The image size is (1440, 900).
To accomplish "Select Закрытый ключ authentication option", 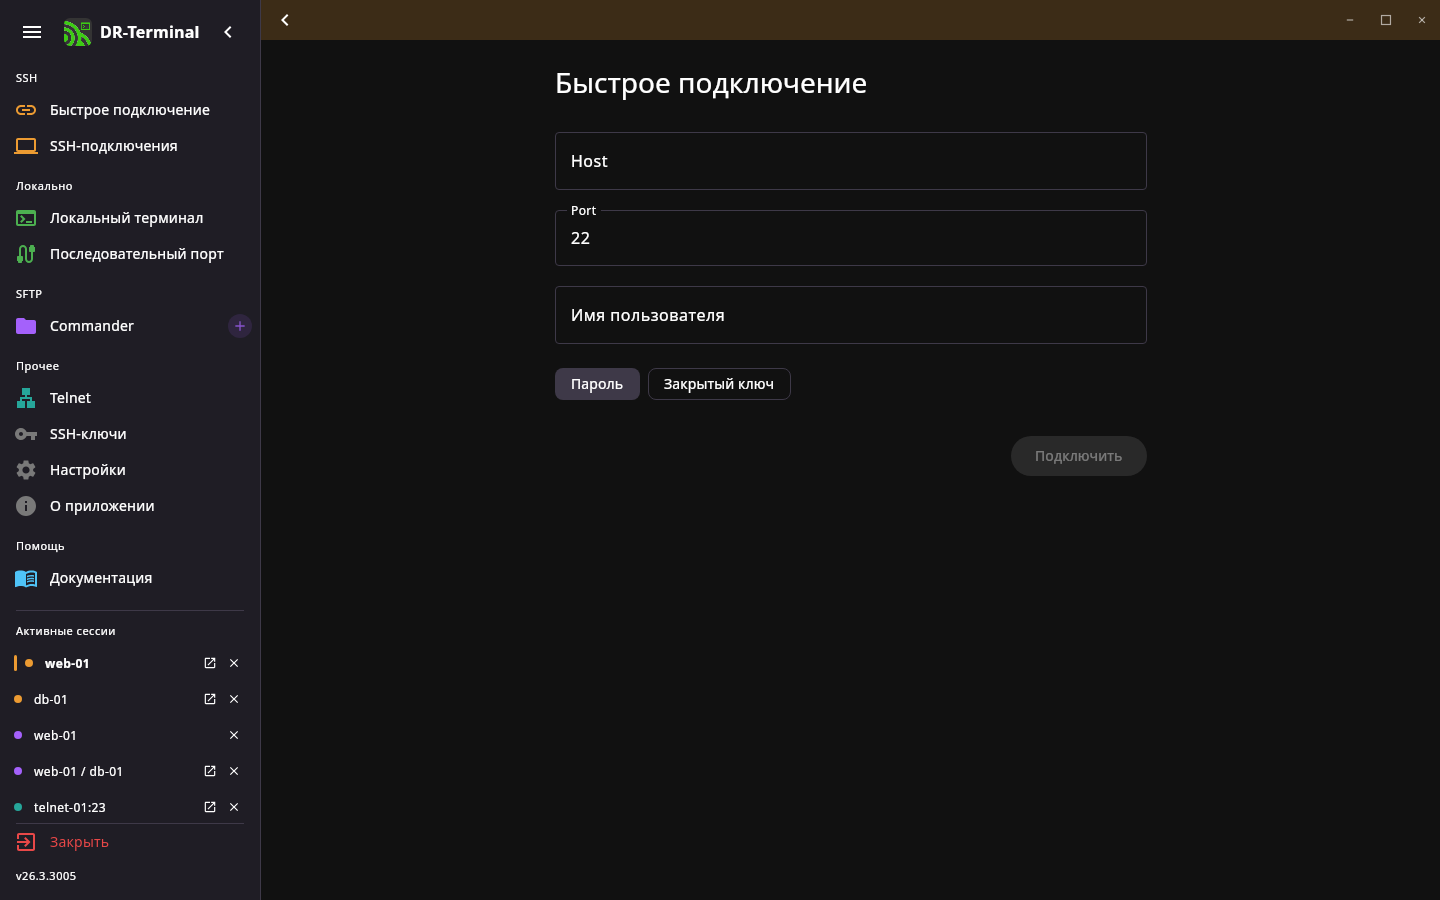I will [x=719, y=384].
